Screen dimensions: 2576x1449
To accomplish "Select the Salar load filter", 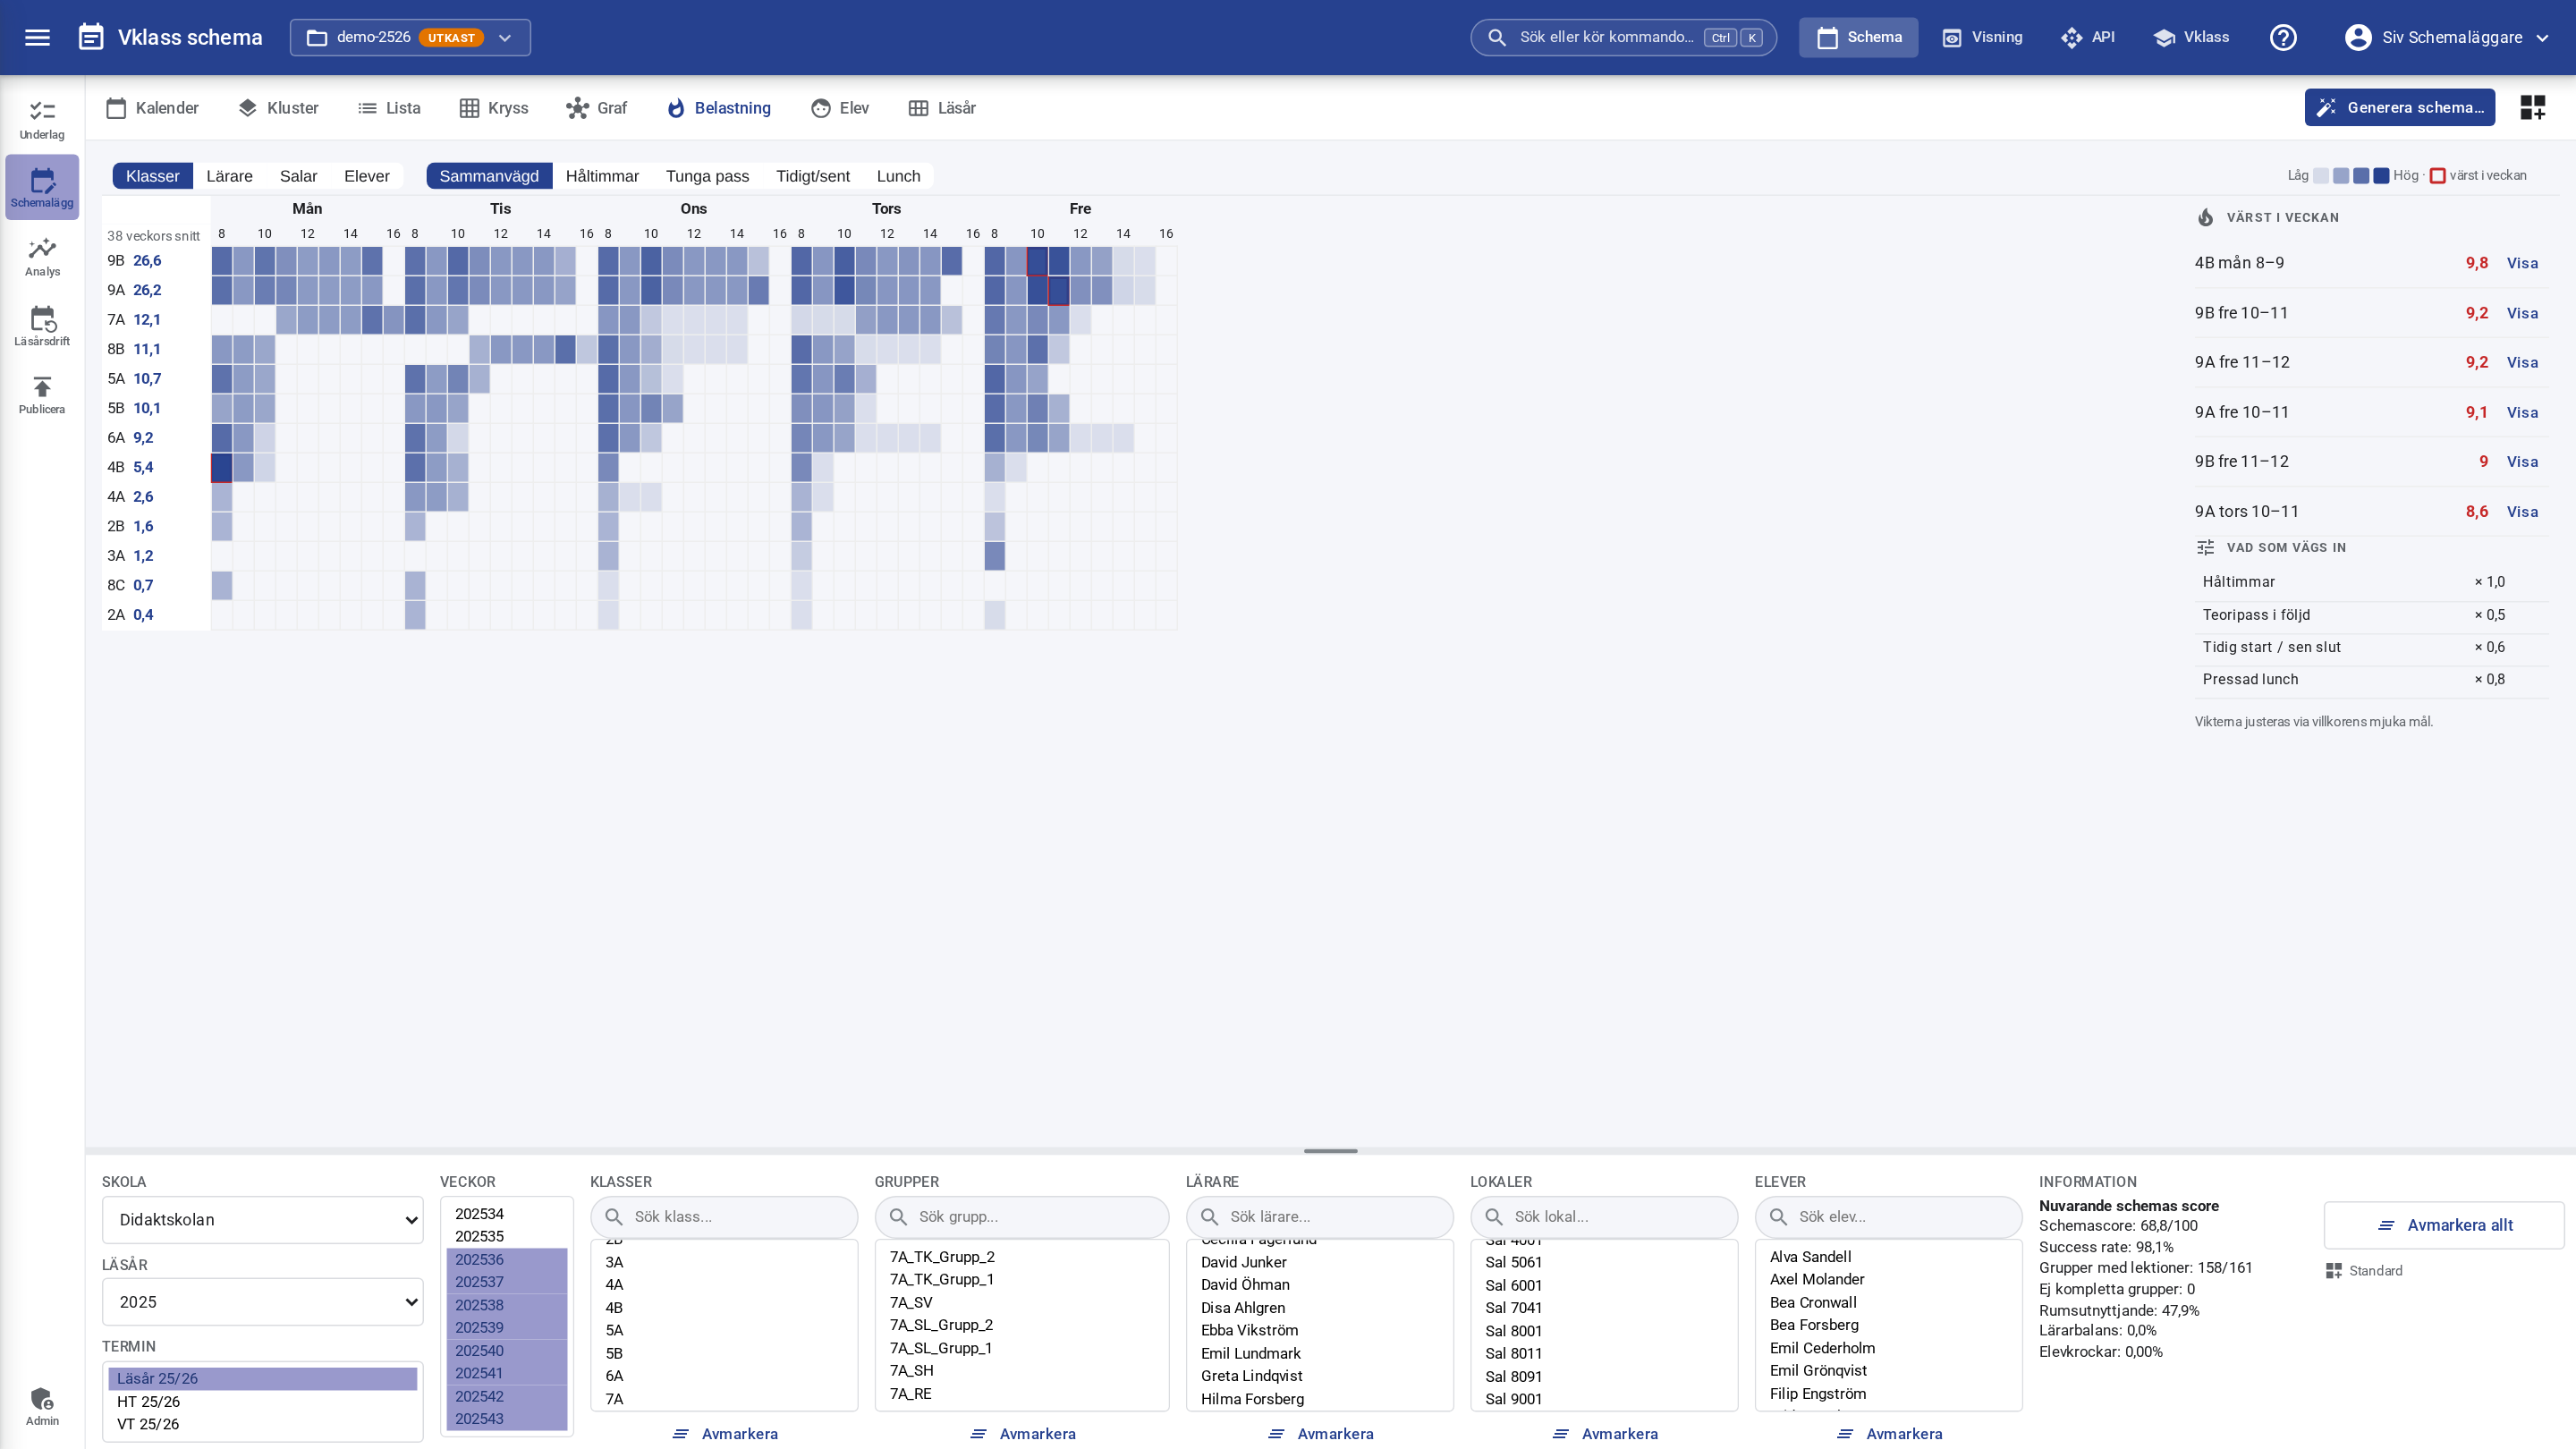I will pyautogui.click(x=298, y=176).
